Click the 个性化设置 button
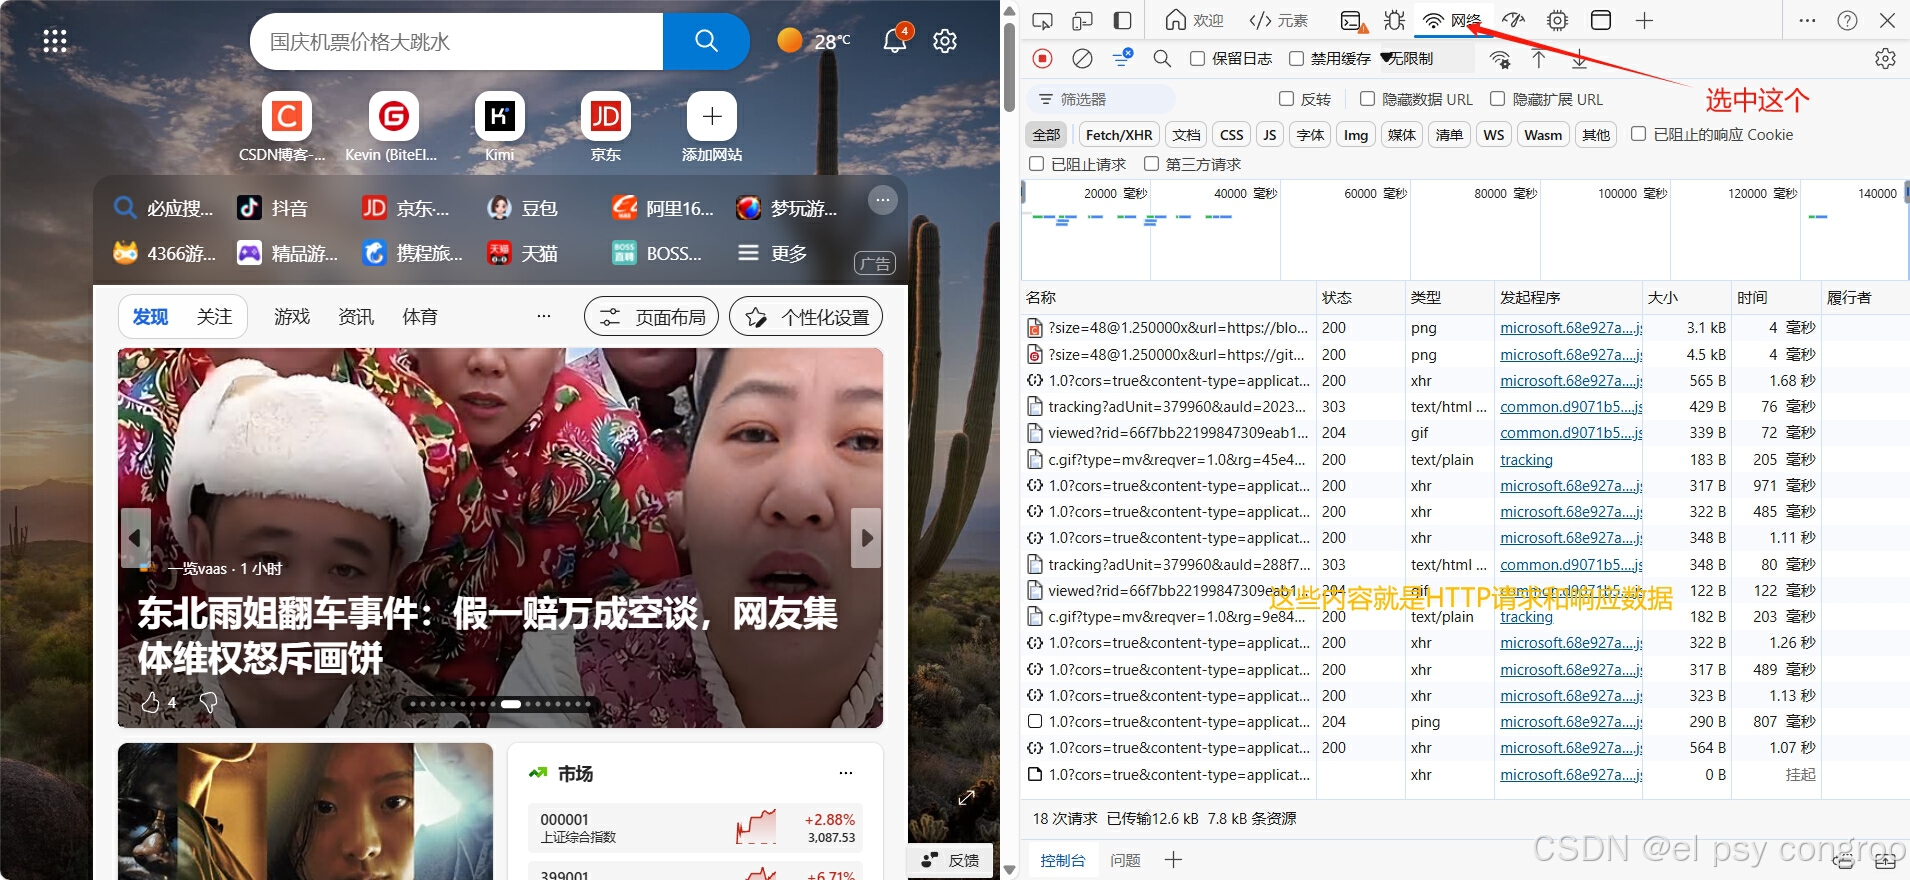Viewport: 1910px width, 880px height. coord(806,317)
